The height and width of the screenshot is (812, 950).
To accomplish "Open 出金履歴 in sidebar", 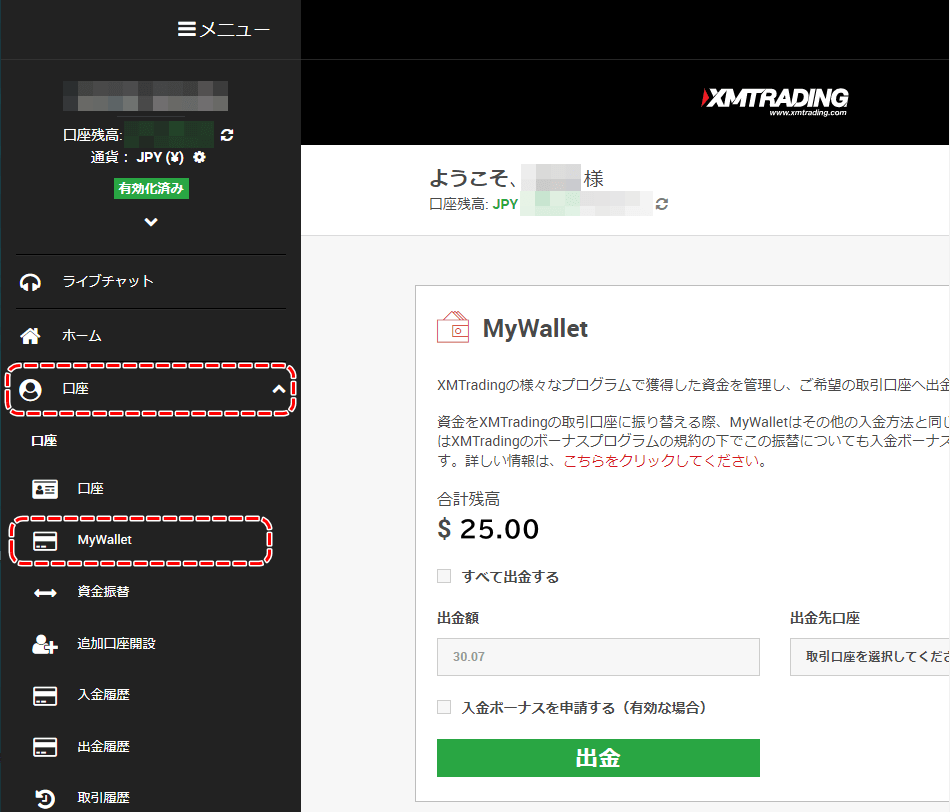I will pyautogui.click(x=103, y=747).
